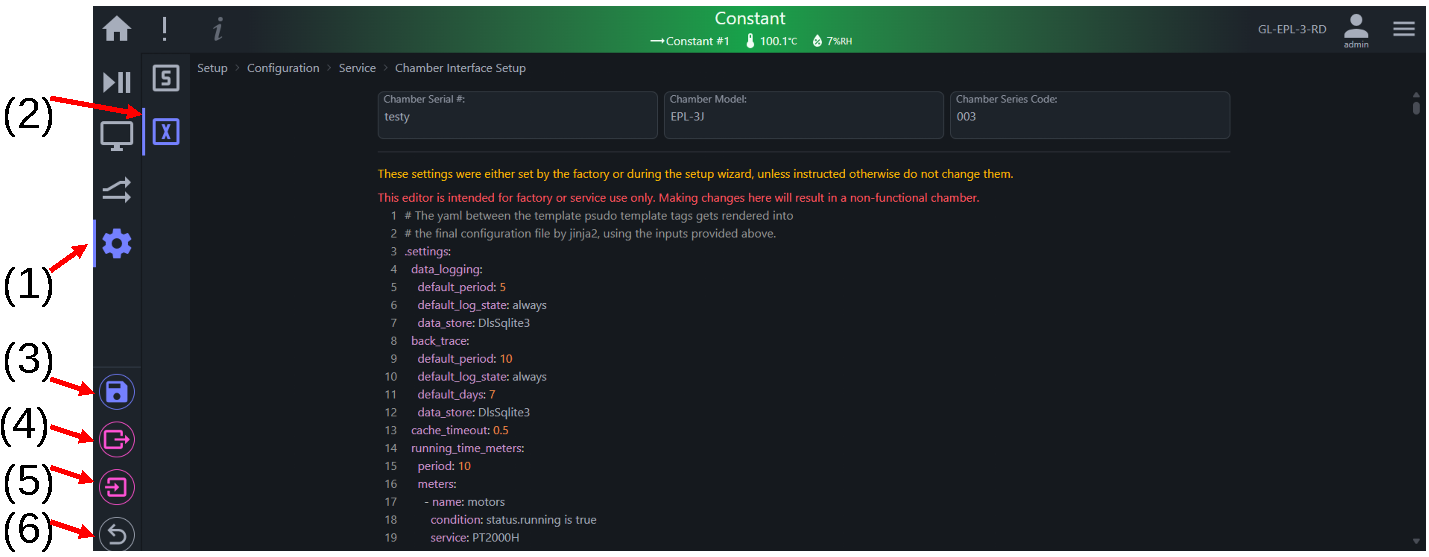Open the 'S' bracket submenu icon
The image size is (1429, 557).
(166, 78)
